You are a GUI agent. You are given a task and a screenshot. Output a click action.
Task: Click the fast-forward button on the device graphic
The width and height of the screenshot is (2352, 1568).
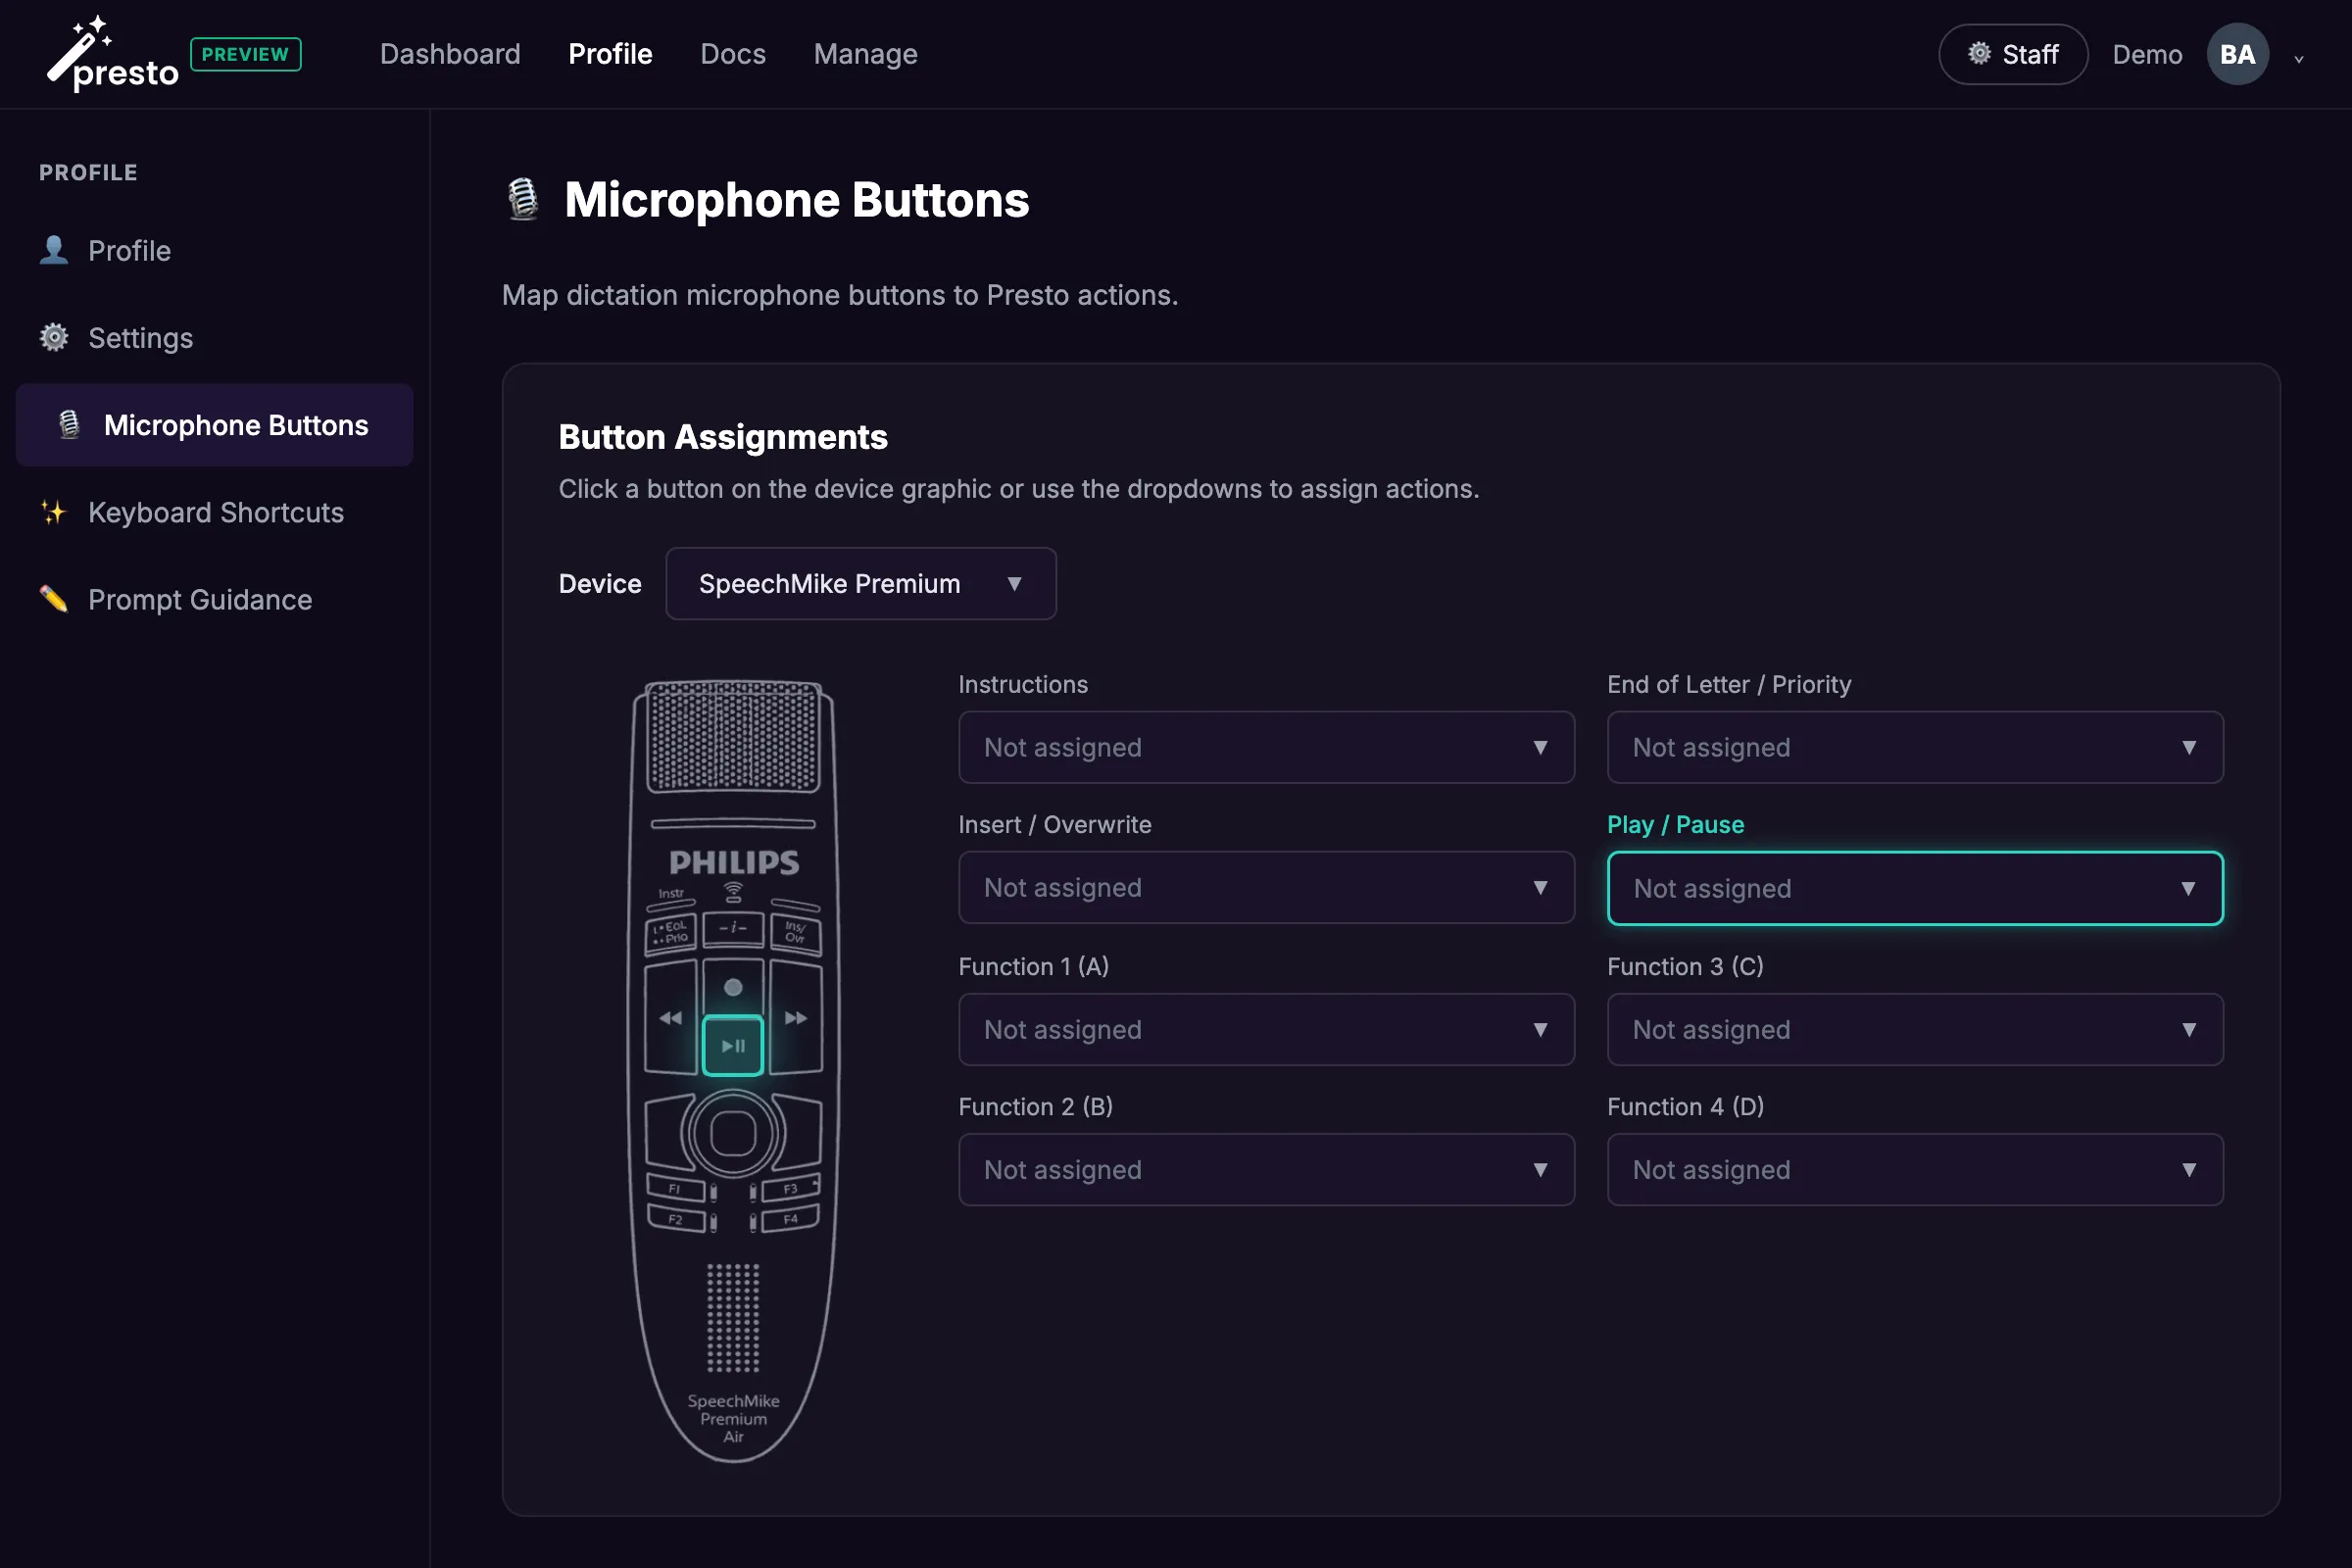click(x=795, y=1018)
